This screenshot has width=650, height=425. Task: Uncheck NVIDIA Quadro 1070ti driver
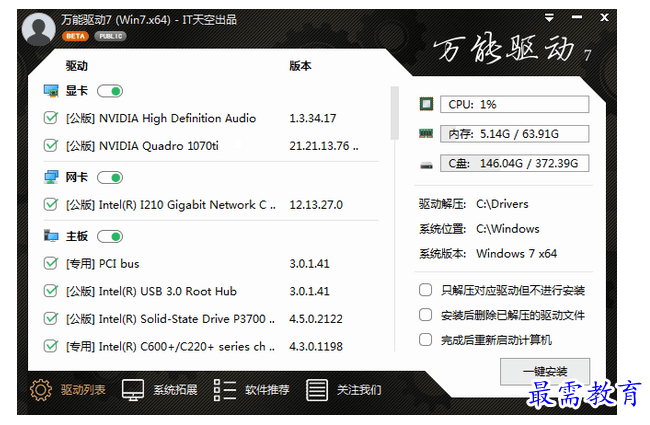[51, 146]
